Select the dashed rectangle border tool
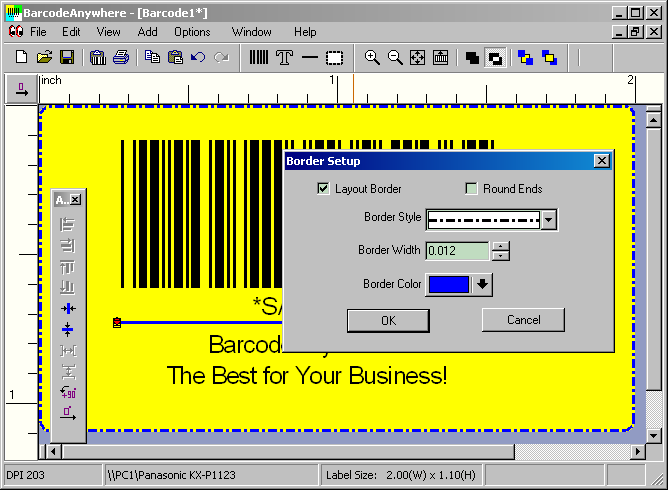 tap(334, 57)
